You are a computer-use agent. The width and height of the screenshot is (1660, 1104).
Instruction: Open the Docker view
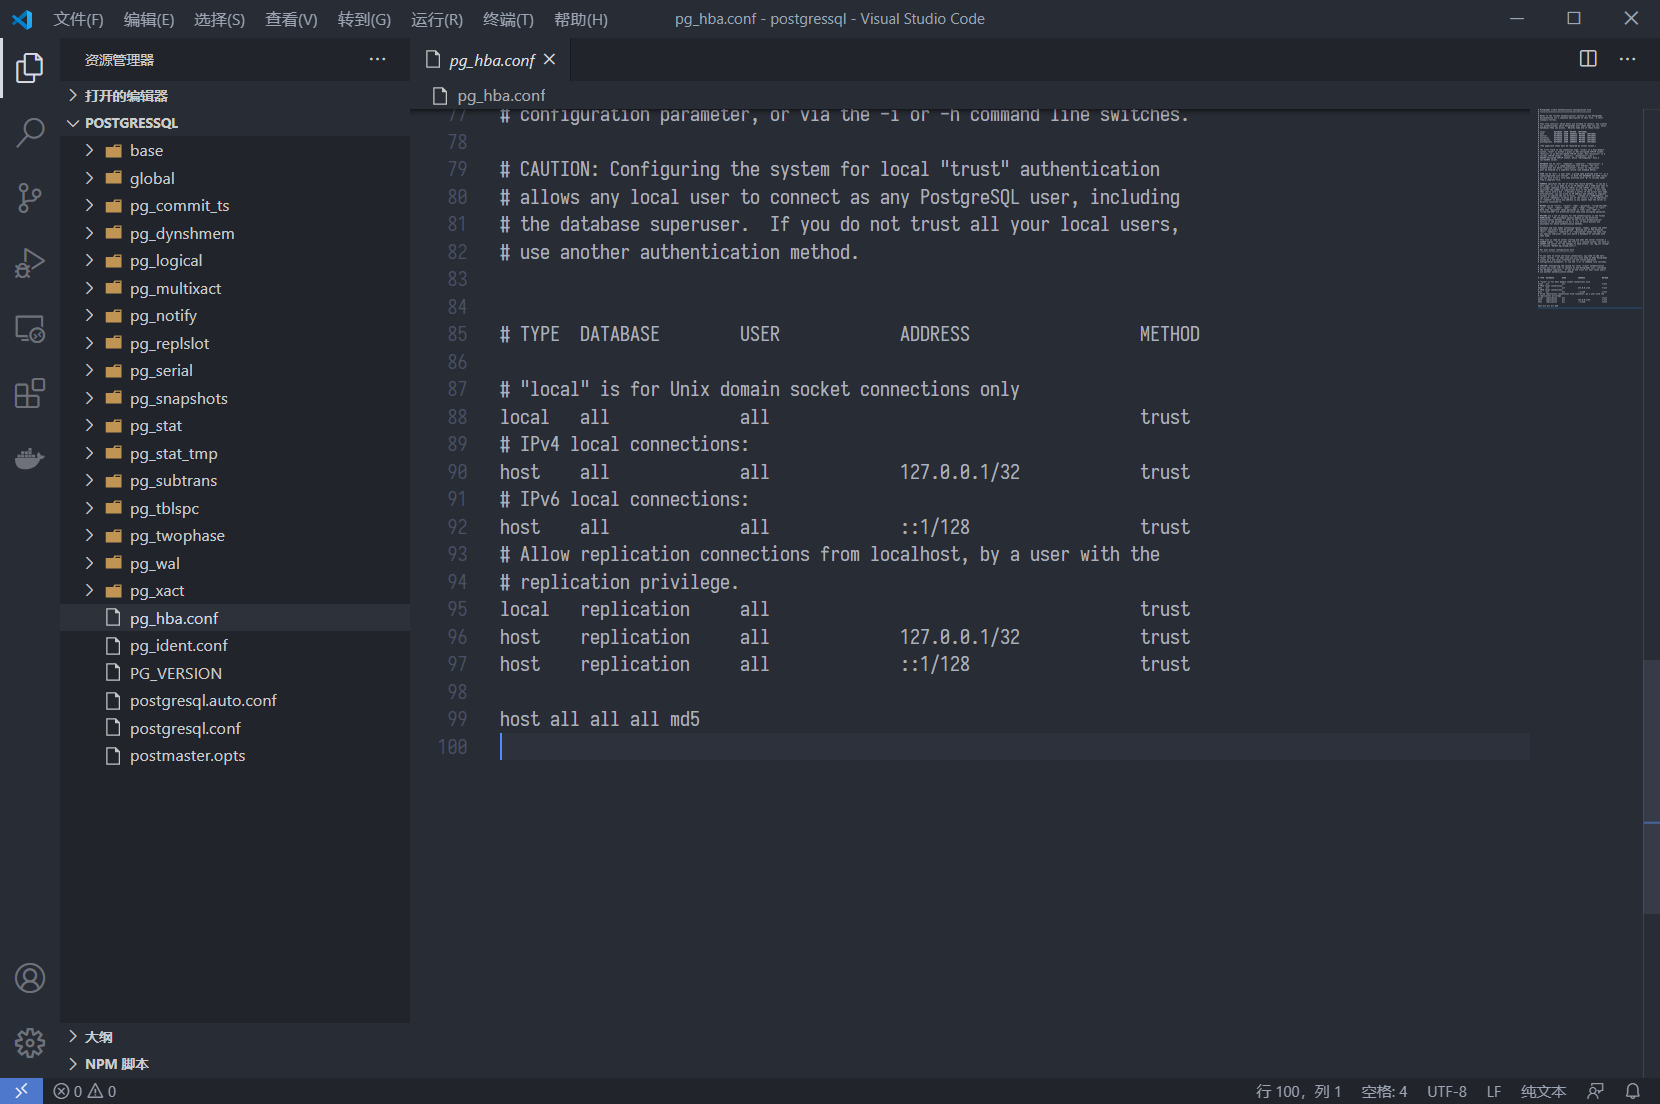[30, 458]
